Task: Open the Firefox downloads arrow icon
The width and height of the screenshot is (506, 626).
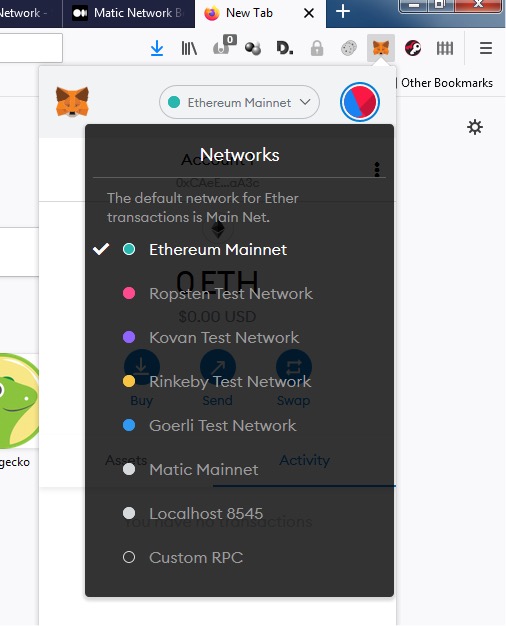Action: tap(157, 48)
